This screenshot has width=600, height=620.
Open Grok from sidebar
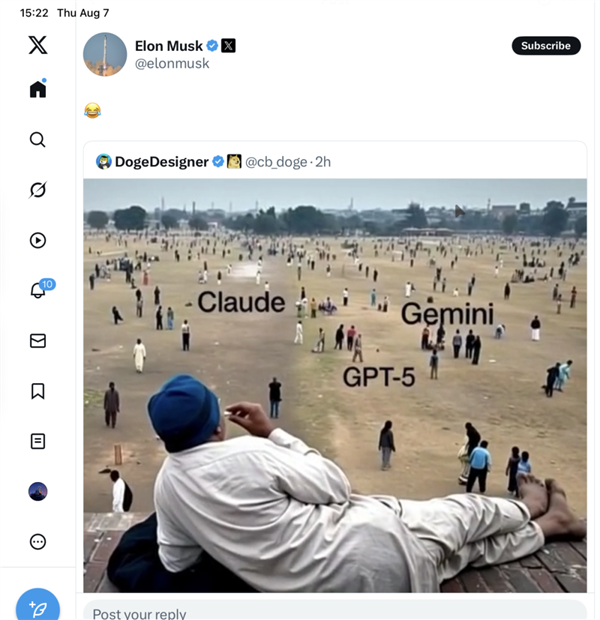click(x=38, y=190)
